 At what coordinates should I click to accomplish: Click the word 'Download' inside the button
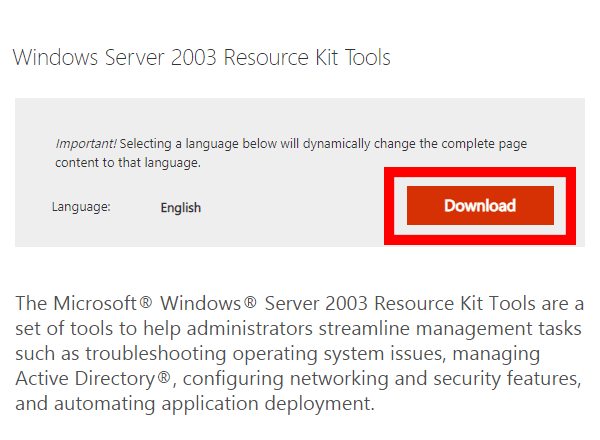click(x=480, y=206)
